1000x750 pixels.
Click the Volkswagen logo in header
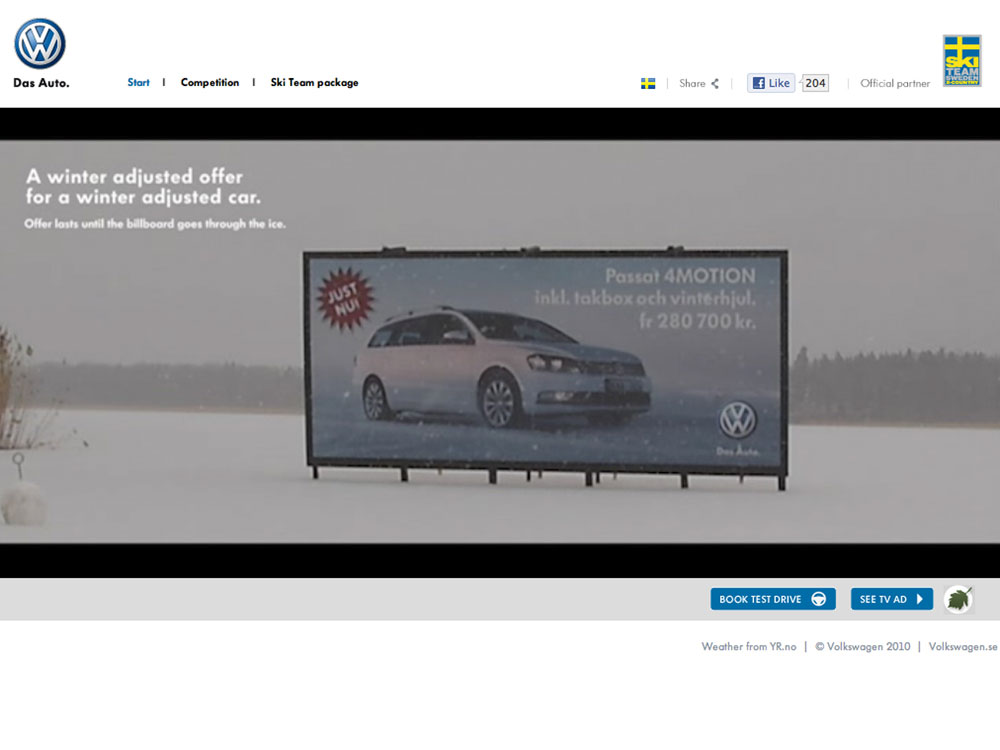[40, 43]
